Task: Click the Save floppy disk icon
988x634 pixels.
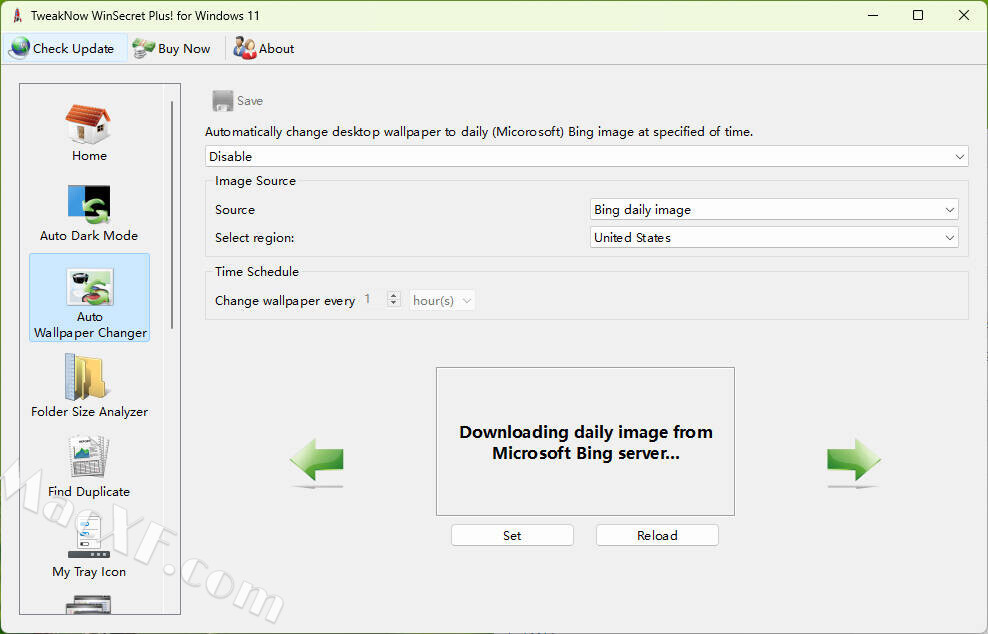Action: coord(223,101)
